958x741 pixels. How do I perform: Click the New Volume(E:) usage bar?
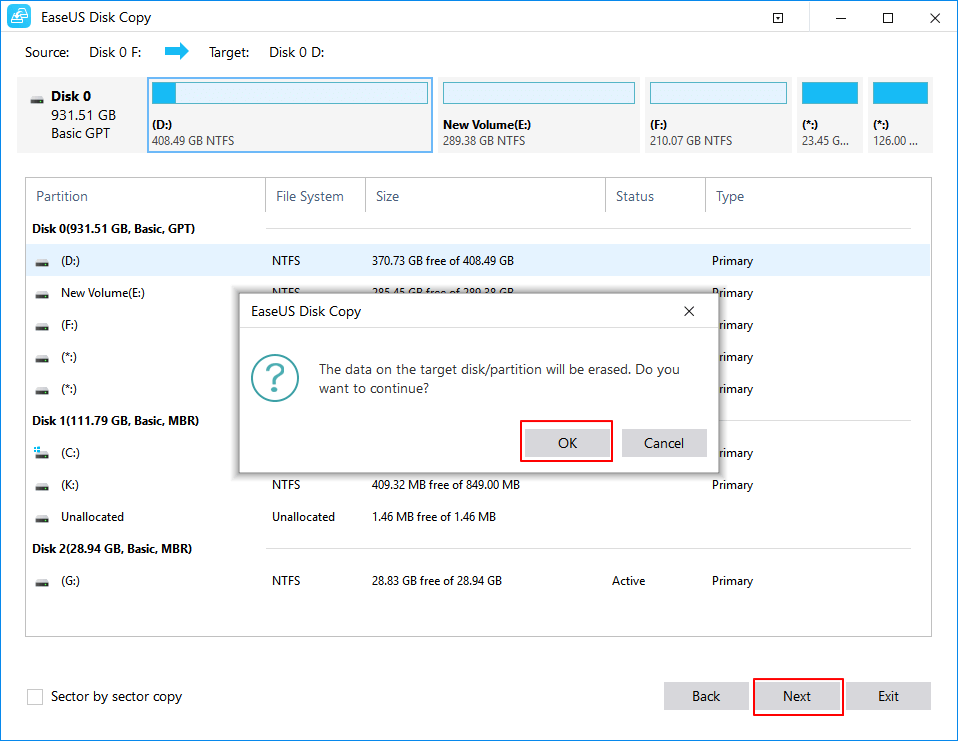pos(538,93)
